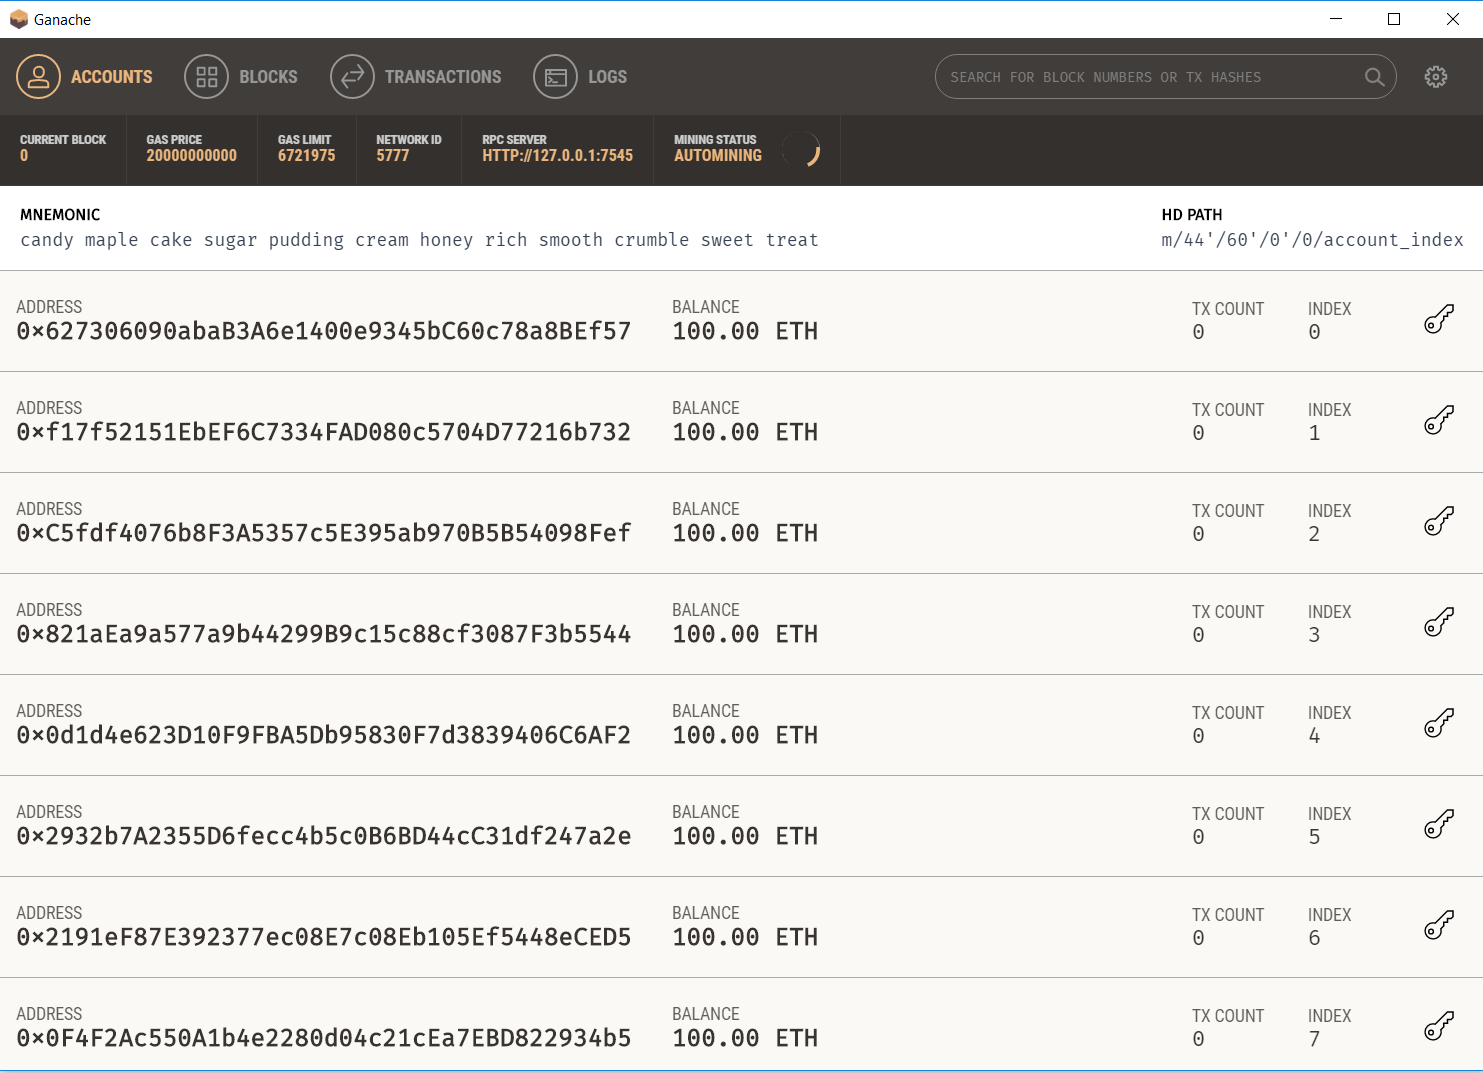Show private key for account index 1

tap(1438, 421)
